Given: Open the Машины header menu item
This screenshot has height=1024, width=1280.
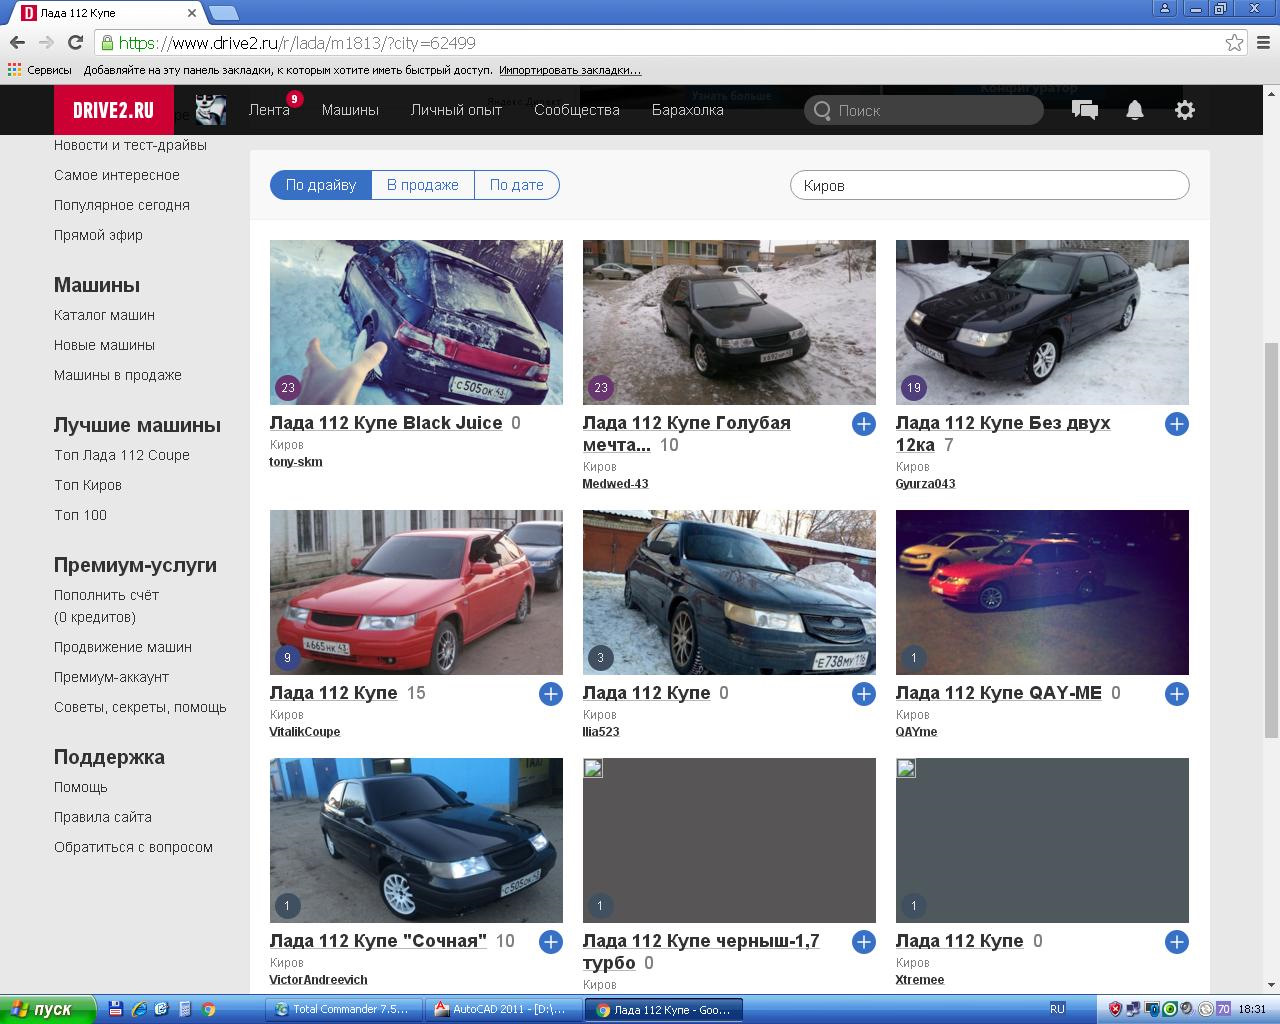Looking at the screenshot, I should pyautogui.click(x=350, y=110).
